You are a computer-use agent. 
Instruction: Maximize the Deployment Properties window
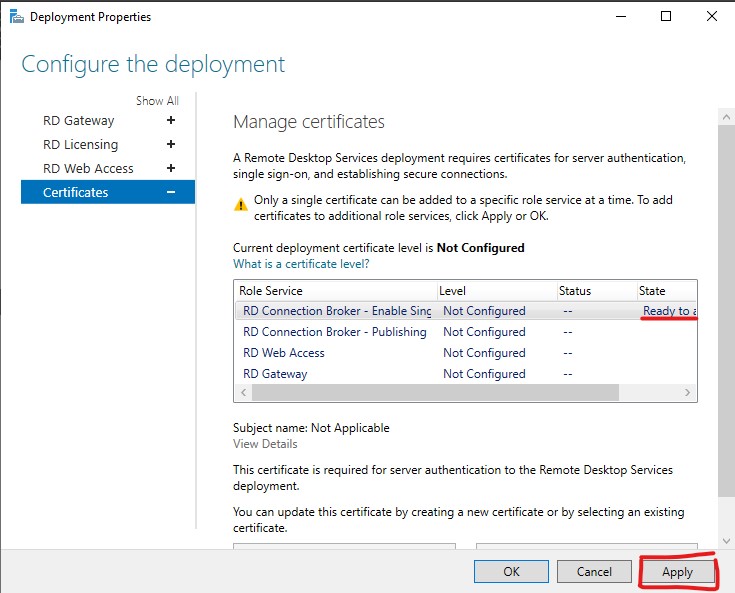[666, 16]
